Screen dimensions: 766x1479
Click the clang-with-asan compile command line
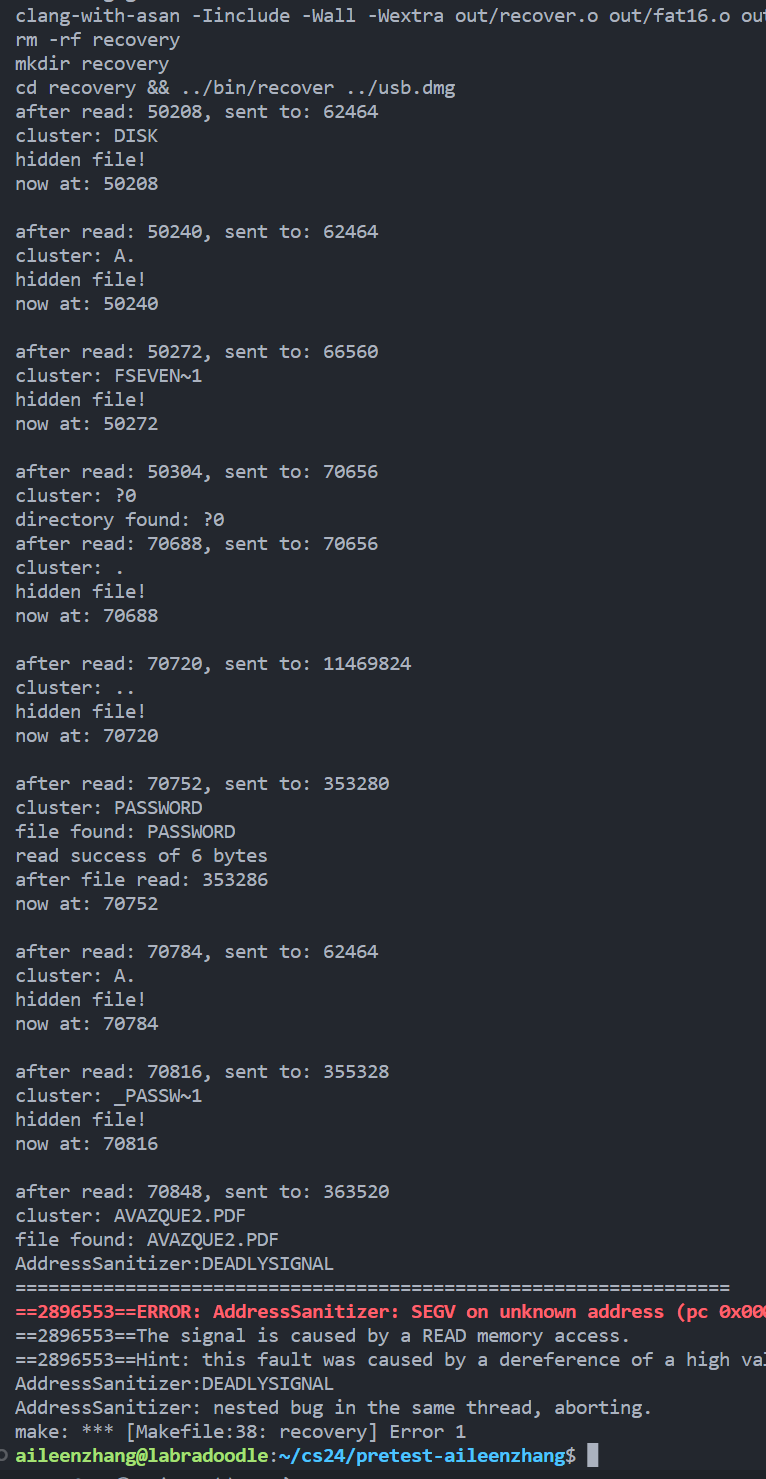coord(390,16)
